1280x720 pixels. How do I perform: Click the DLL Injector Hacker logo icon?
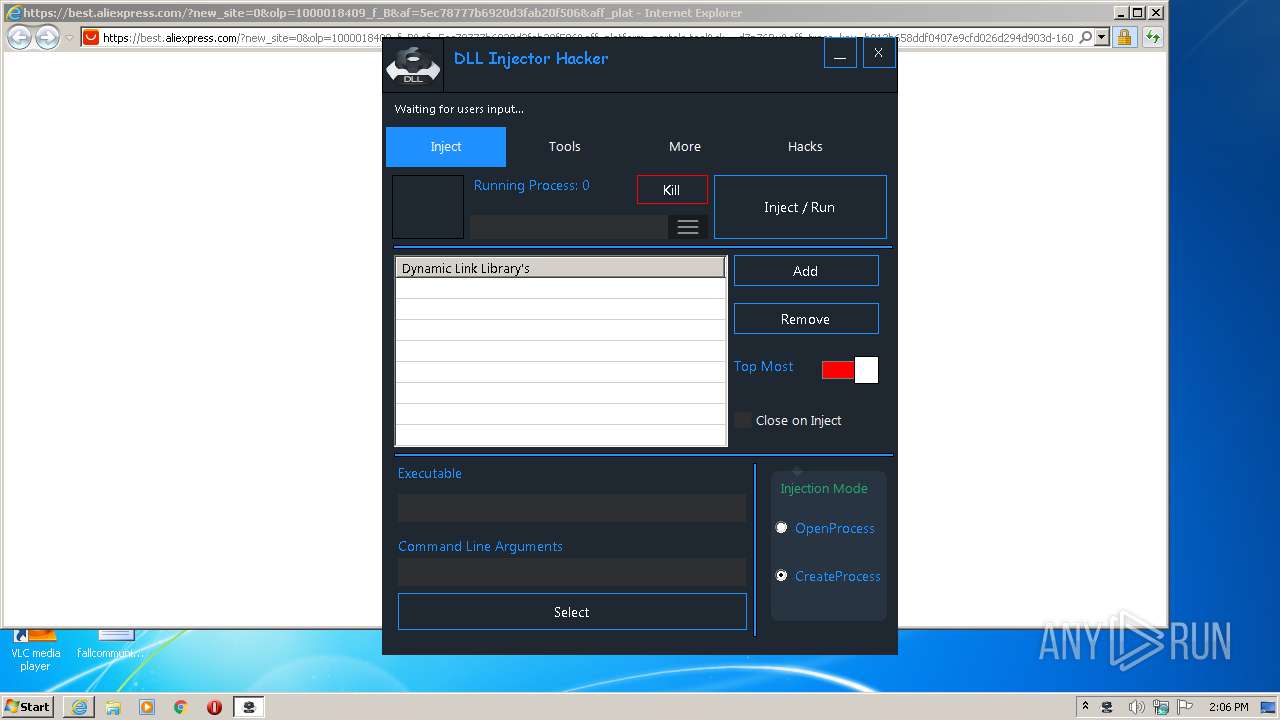413,65
